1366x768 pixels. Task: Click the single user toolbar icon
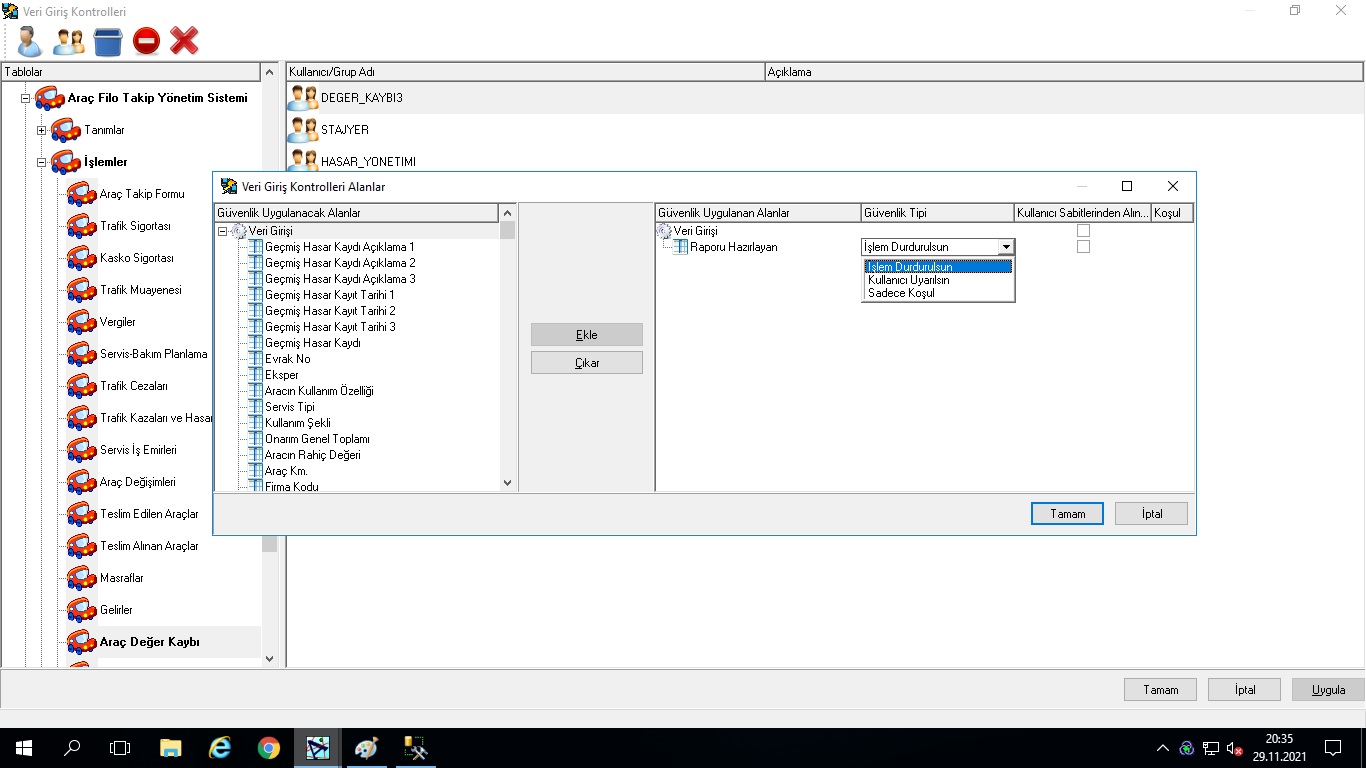pyautogui.click(x=29, y=41)
